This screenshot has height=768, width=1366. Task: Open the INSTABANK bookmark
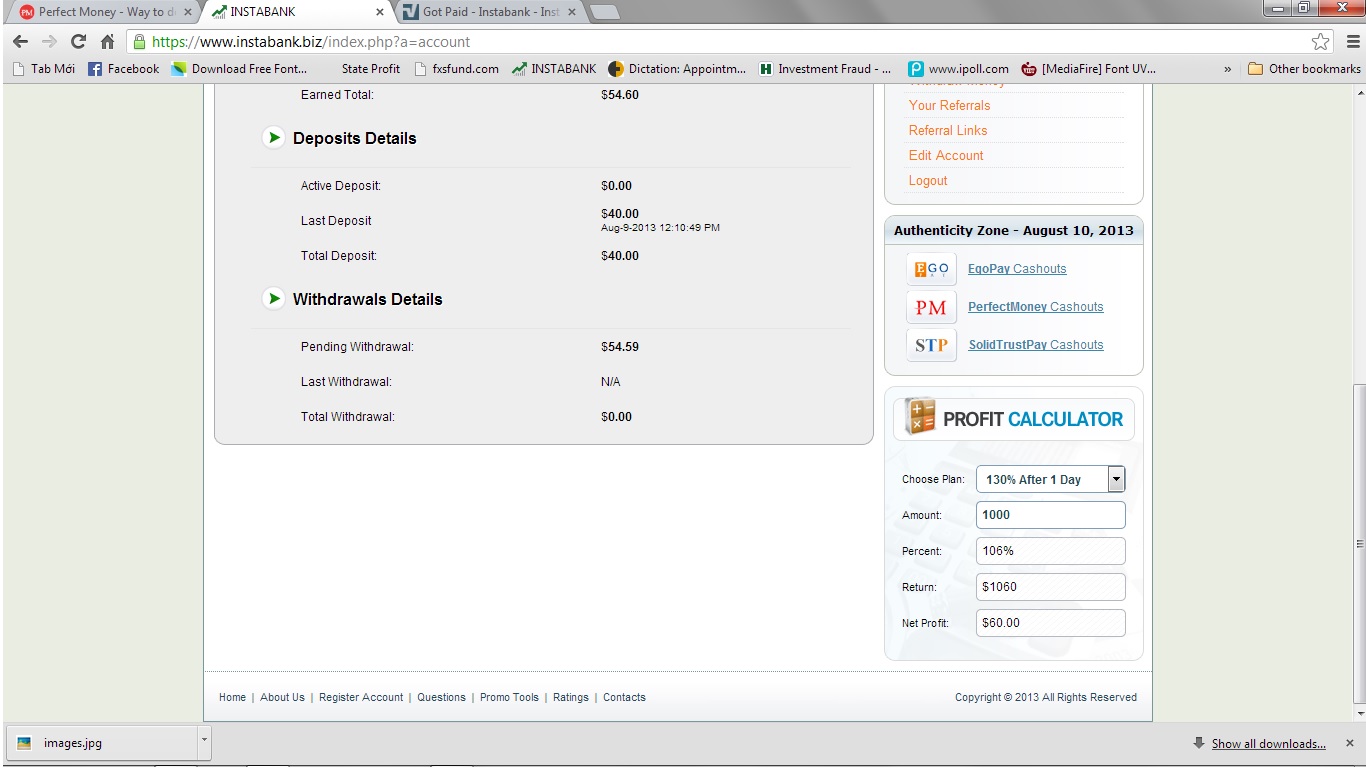553,69
